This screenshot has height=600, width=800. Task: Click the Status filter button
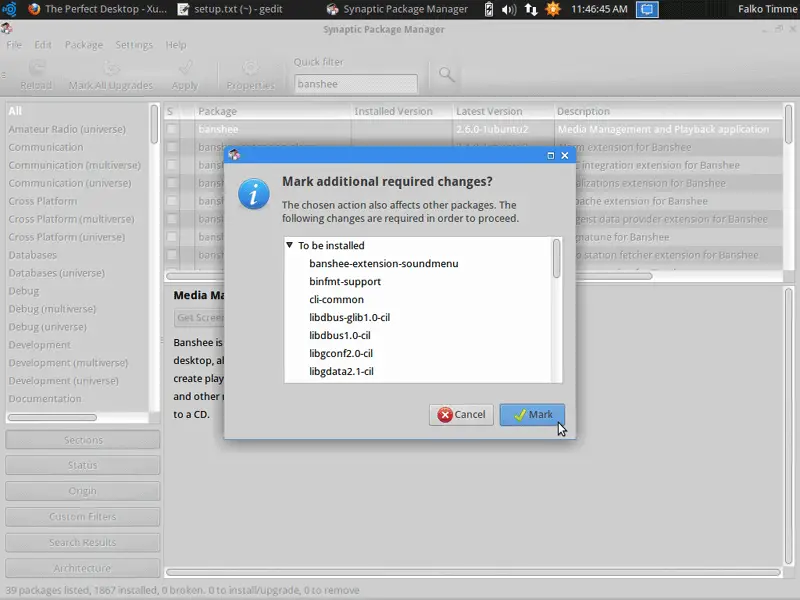click(83, 465)
